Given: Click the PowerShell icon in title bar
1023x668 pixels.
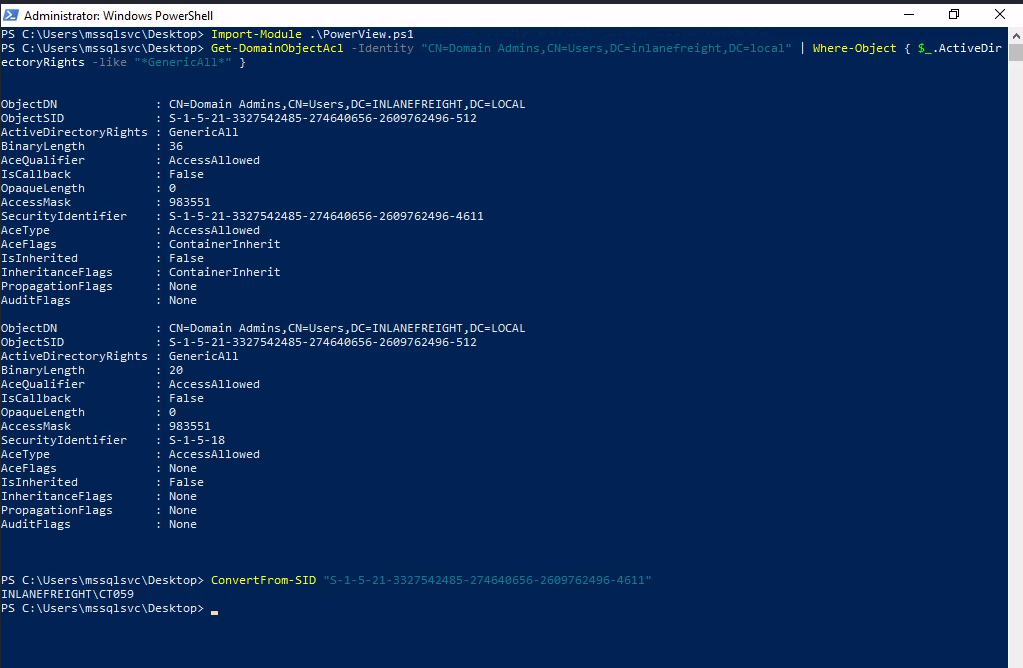Looking at the screenshot, I should point(11,15).
